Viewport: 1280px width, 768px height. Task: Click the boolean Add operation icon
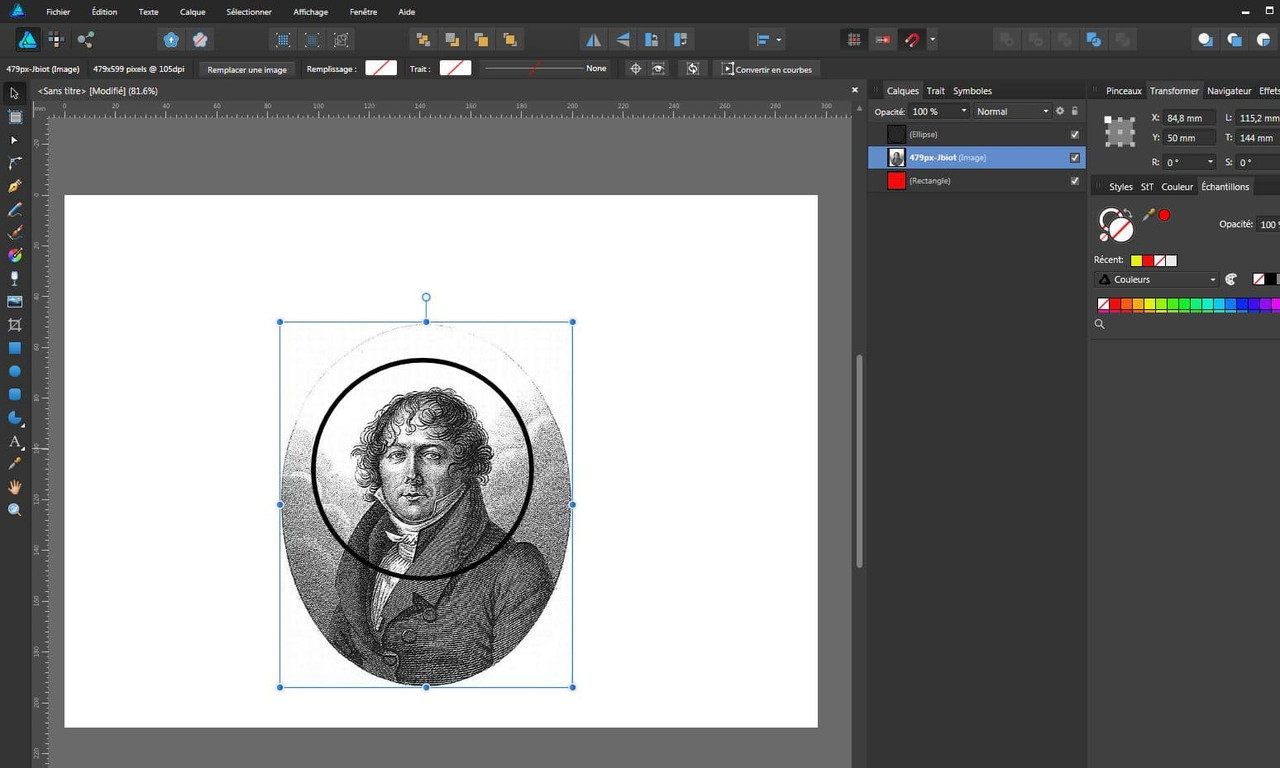pos(1007,40)
